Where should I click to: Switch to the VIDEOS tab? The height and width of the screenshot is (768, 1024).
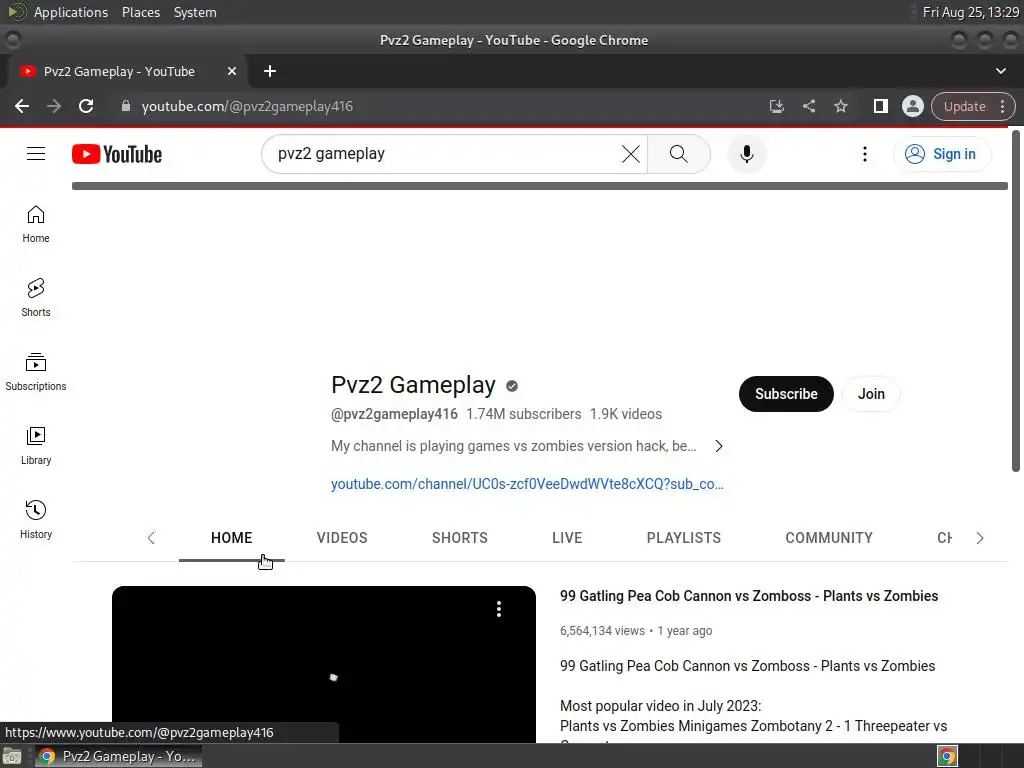(342, 538)
